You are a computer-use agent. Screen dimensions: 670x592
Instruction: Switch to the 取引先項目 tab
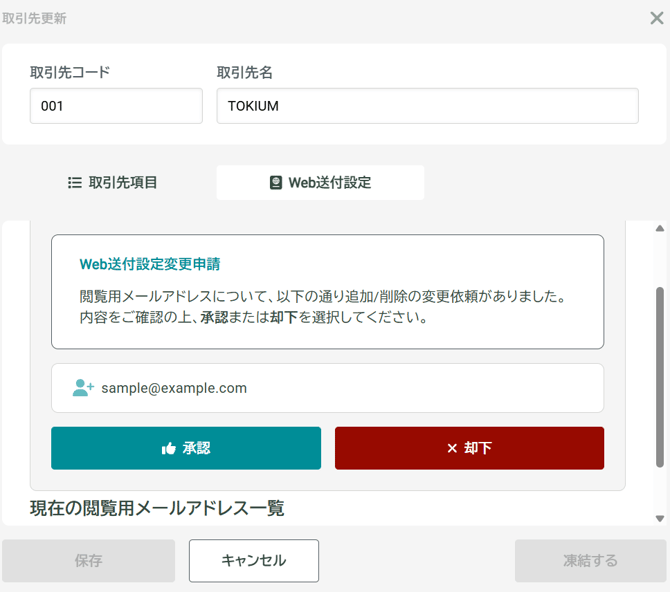[113, 183]
